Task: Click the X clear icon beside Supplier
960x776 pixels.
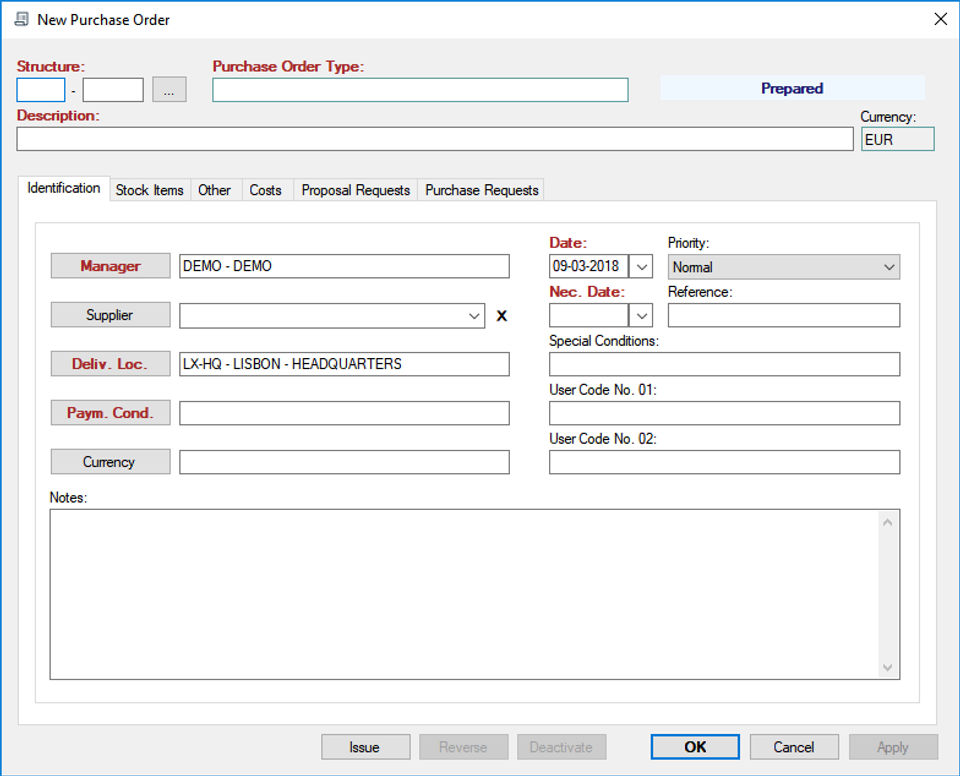Action: point(502,316)
